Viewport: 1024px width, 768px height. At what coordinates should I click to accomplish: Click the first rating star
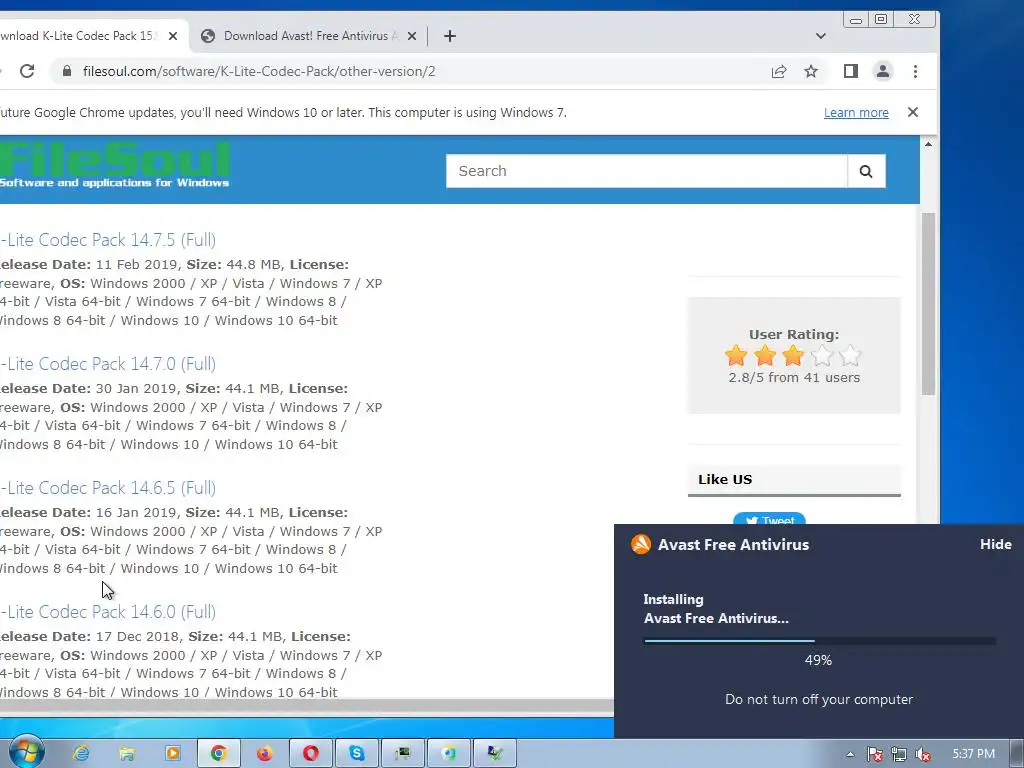point(735,355)
